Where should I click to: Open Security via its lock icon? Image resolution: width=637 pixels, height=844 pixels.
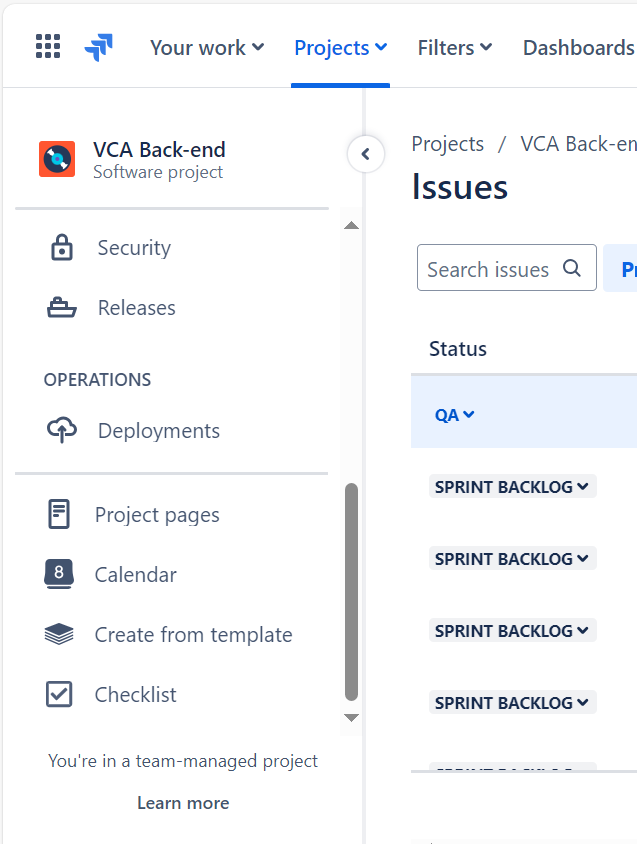point(62,248)
